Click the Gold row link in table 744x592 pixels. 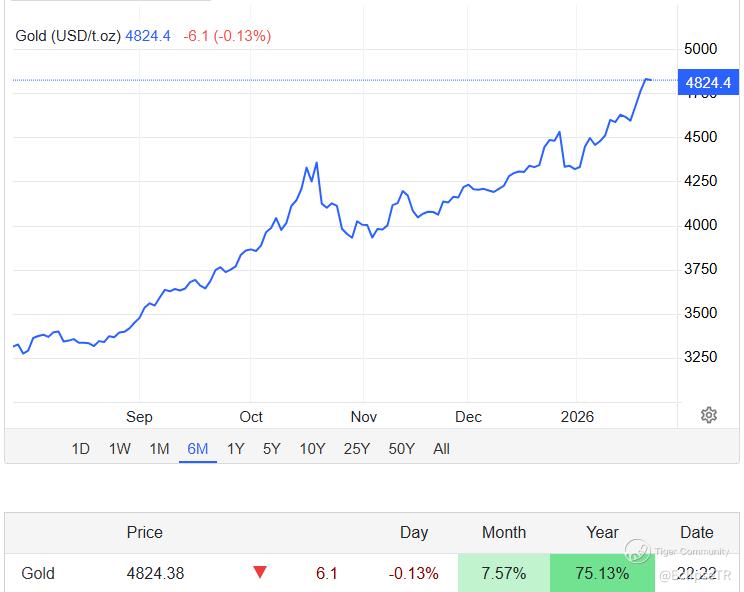click(38, 574)
